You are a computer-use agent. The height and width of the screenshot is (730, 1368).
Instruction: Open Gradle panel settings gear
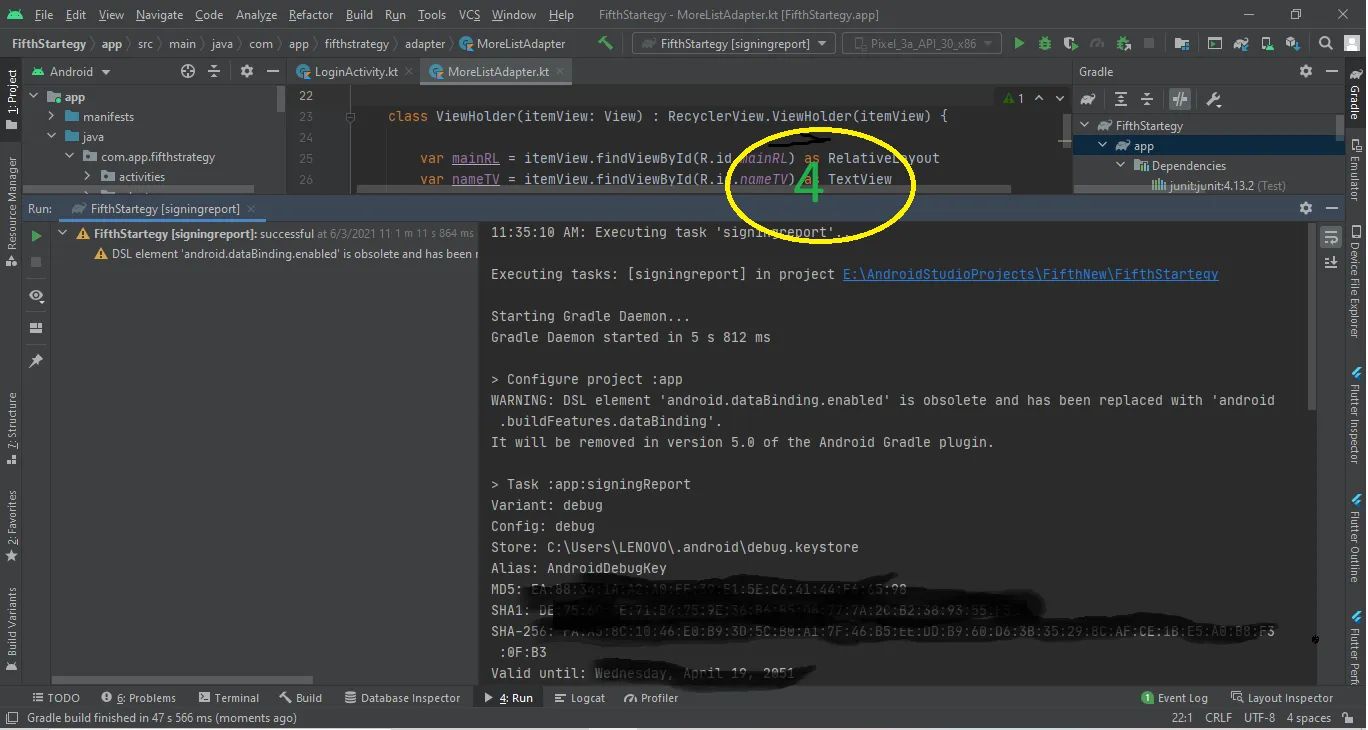[1306, 71]
